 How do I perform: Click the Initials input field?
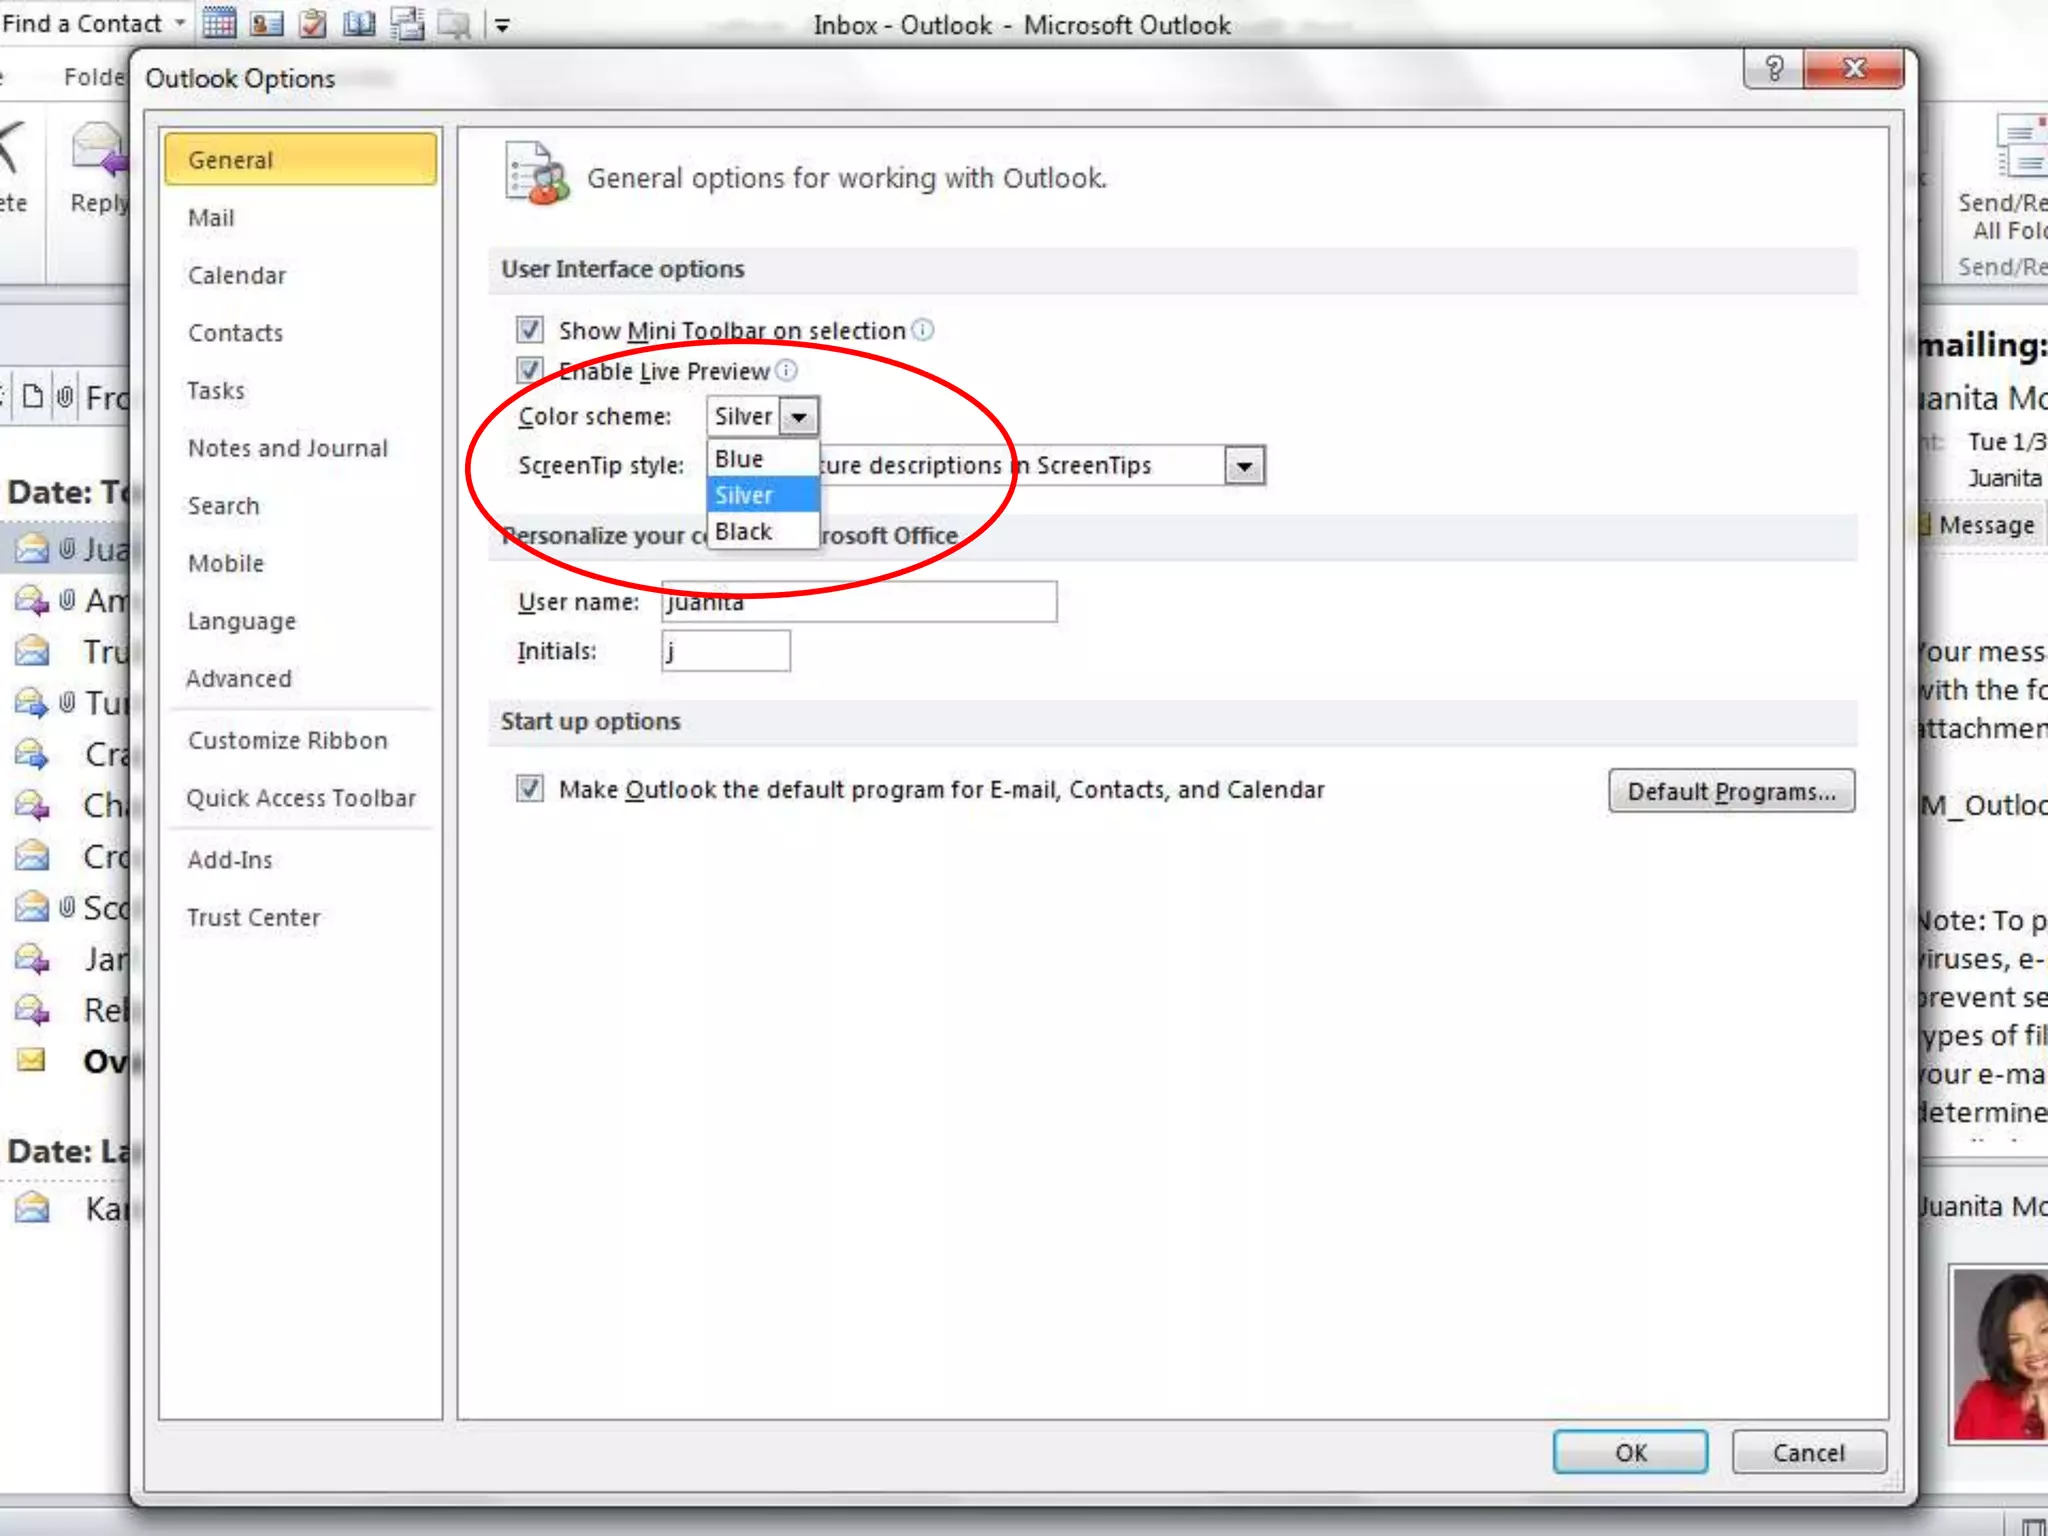pos(725,651)
